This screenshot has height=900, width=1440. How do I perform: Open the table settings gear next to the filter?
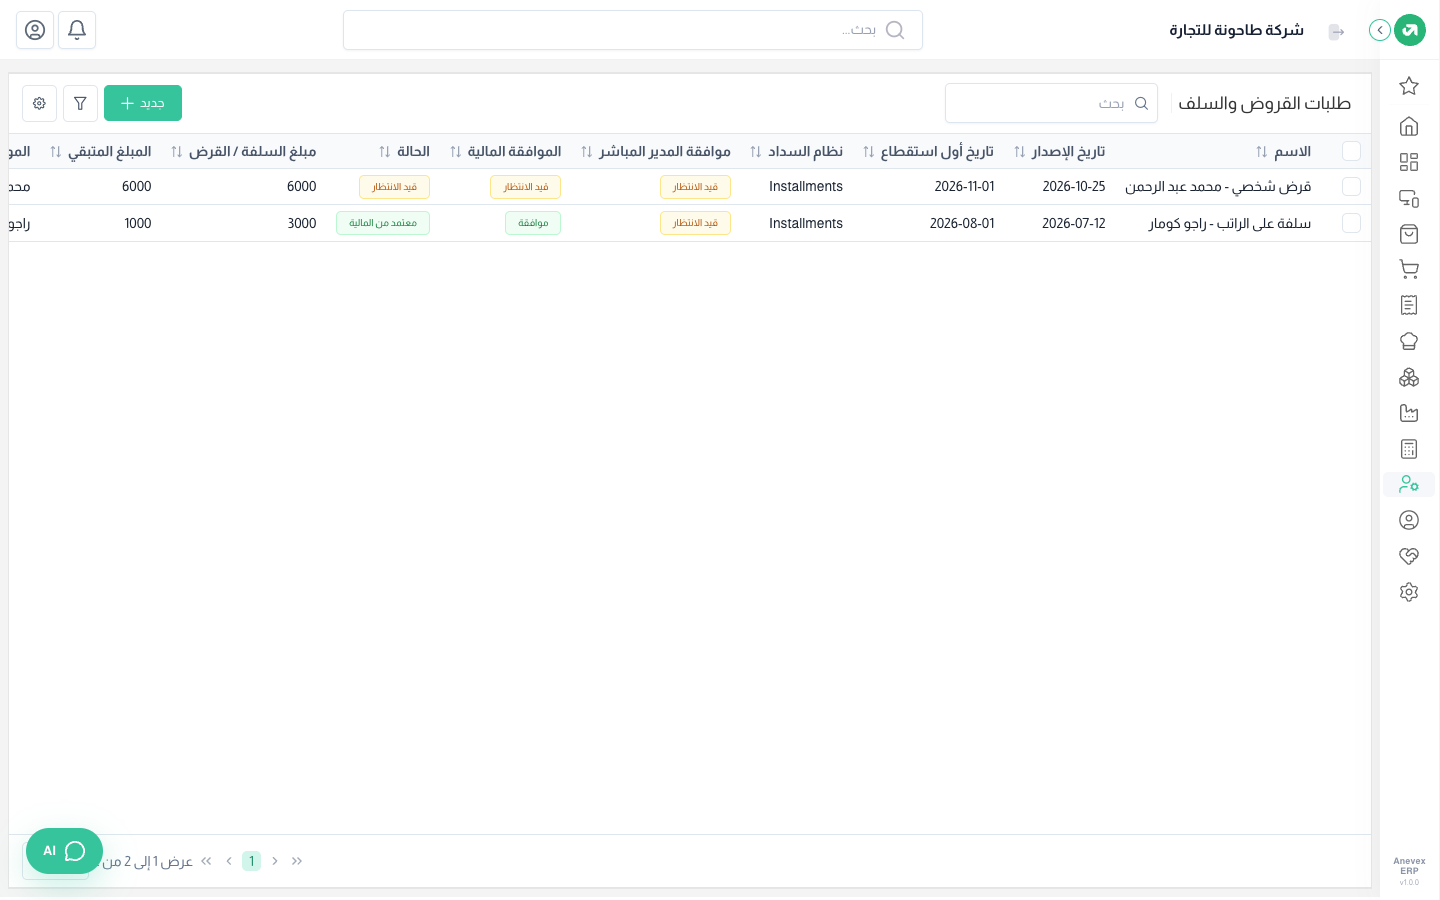point(39,103)
